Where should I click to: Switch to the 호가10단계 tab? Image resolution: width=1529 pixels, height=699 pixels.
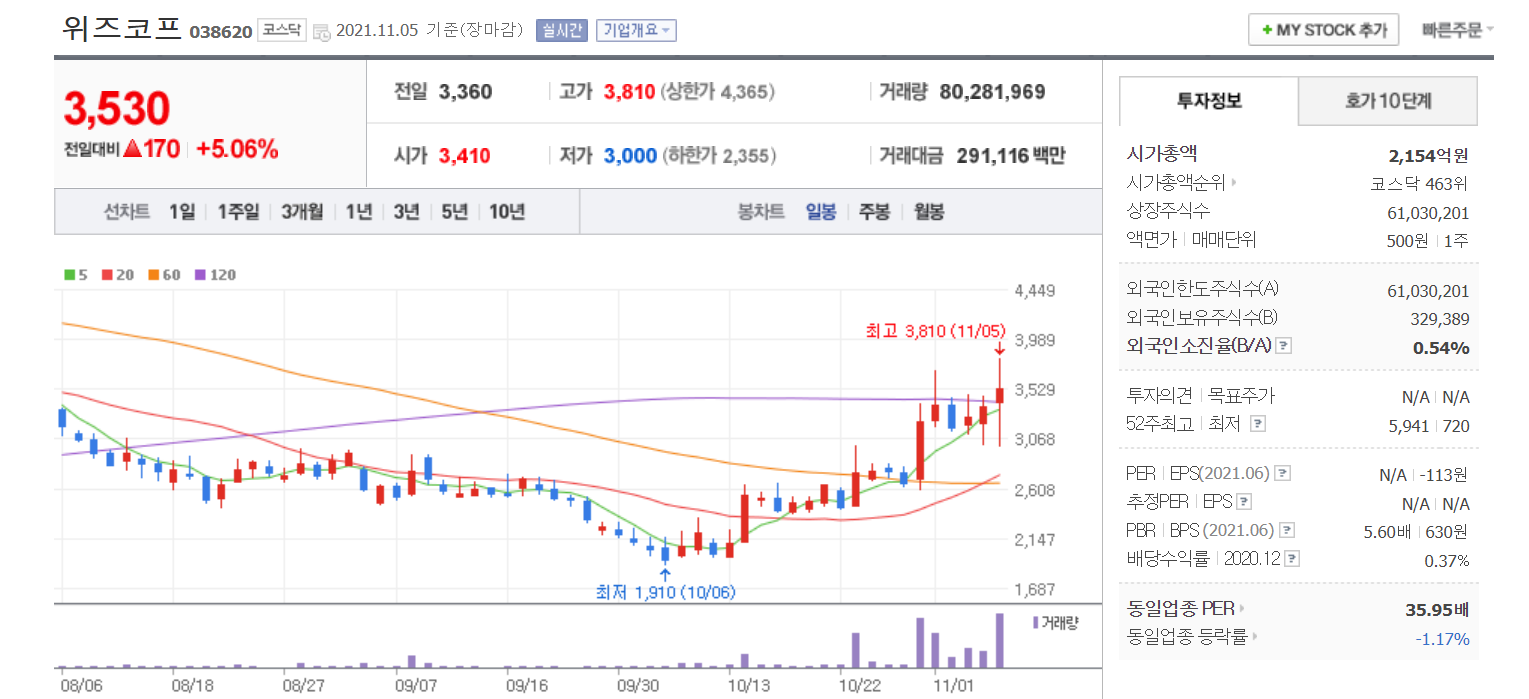(1388, 101)
